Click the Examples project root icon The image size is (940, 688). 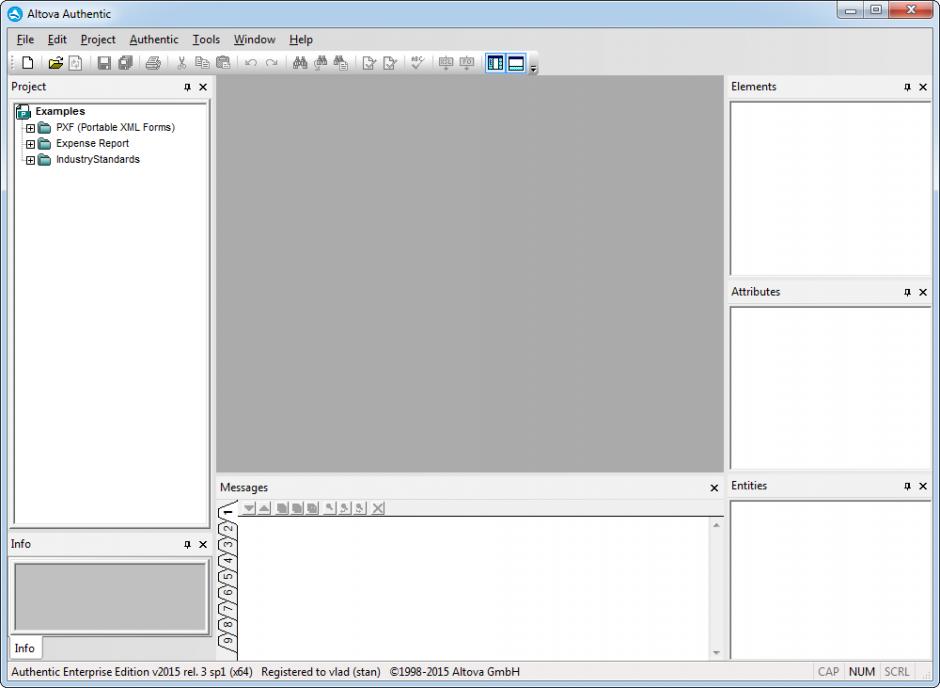point(23,111)
